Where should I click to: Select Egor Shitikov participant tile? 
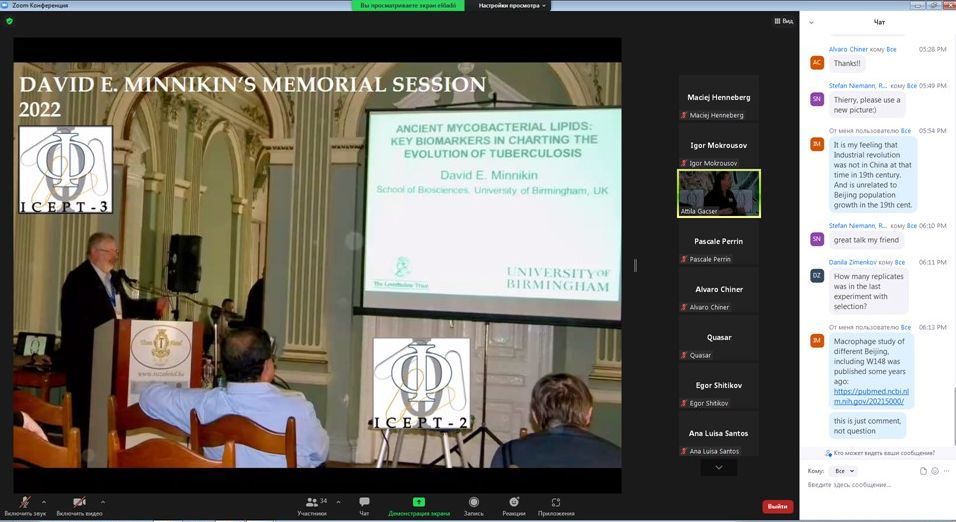click(x=719, y=387)
